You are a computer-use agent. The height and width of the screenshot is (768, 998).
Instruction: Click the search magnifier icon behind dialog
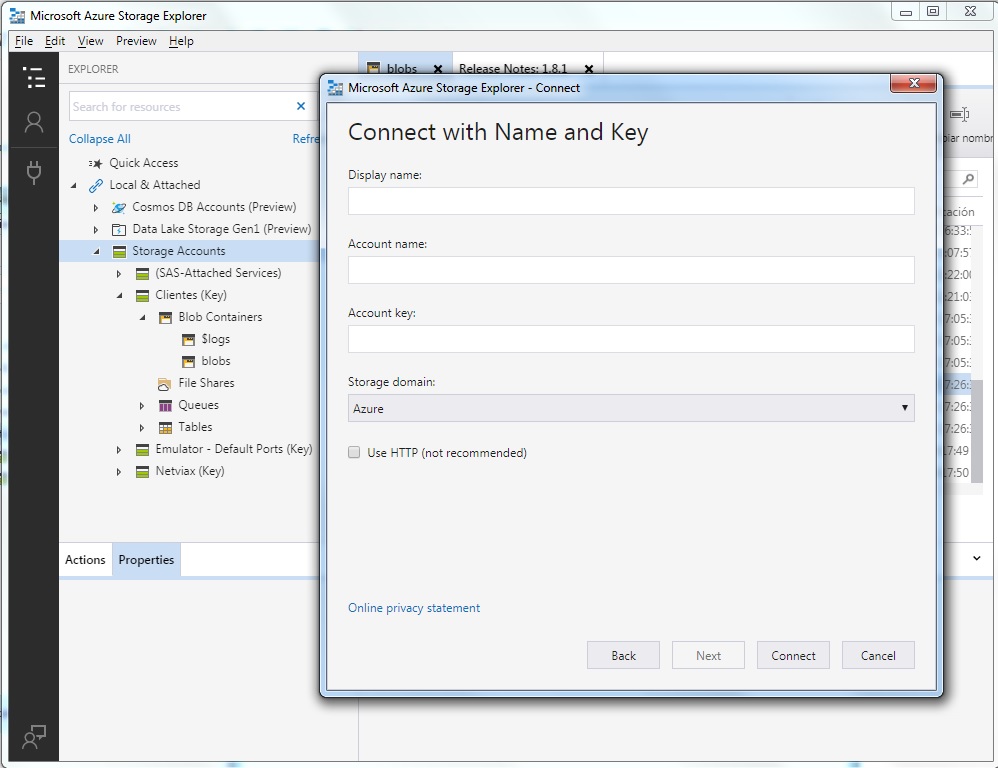(x=968, y=179)
